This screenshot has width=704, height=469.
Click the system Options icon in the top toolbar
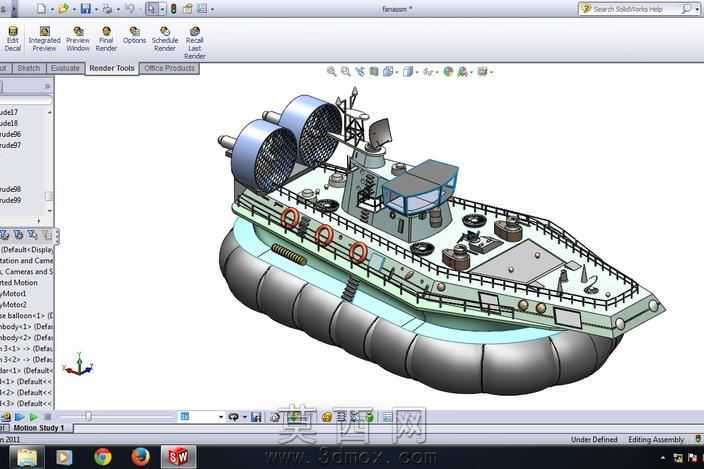tap(202, 9)
